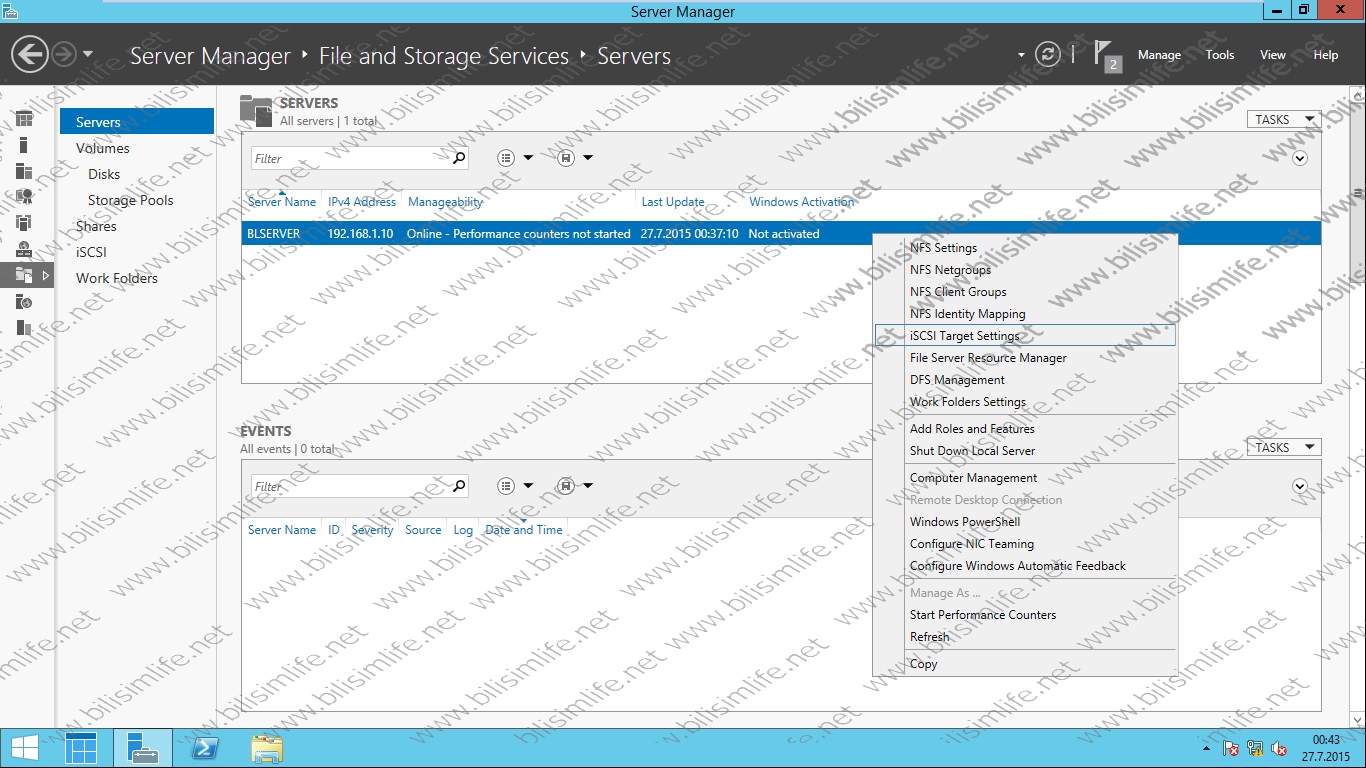Launch Windows PowerShell from the taskbar
The height and width of the screenshot is (768, 1366).
coord(205,748)
